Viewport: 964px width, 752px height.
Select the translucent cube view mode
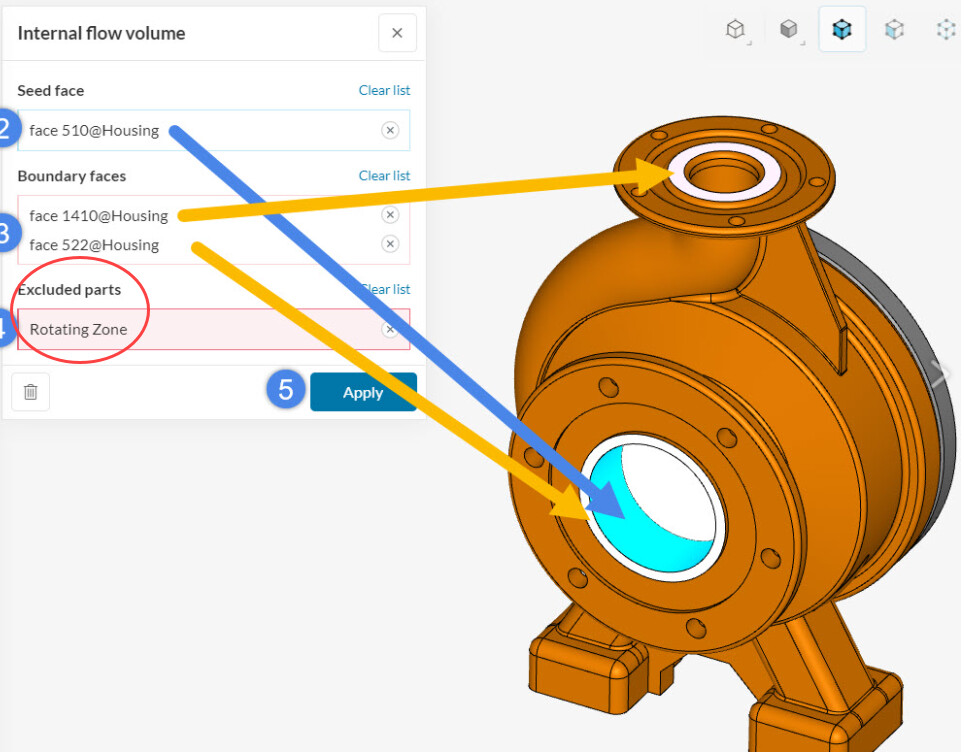point(894,30)
